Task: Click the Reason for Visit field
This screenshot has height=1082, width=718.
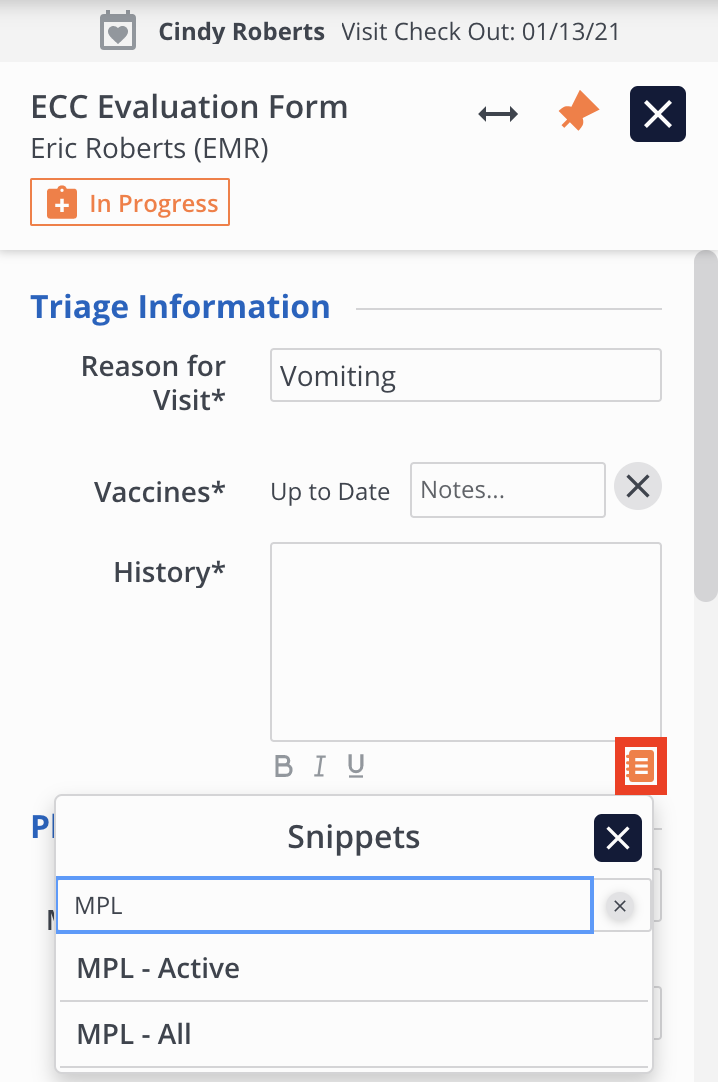Action: (465, 376)
